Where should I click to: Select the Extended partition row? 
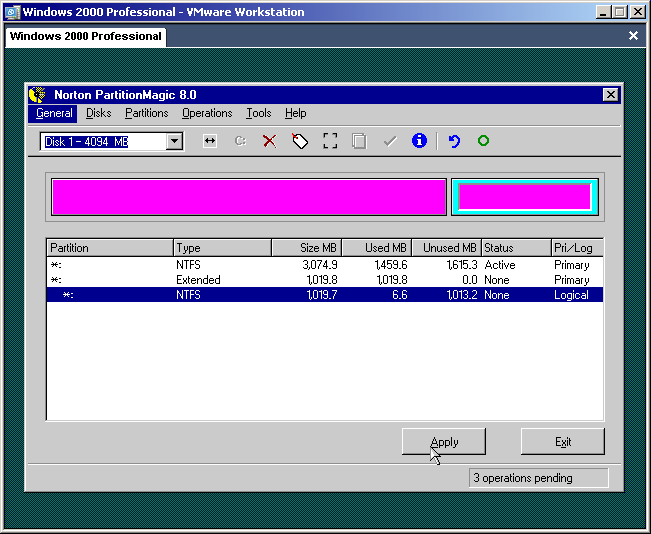click(x=325, y=280)
